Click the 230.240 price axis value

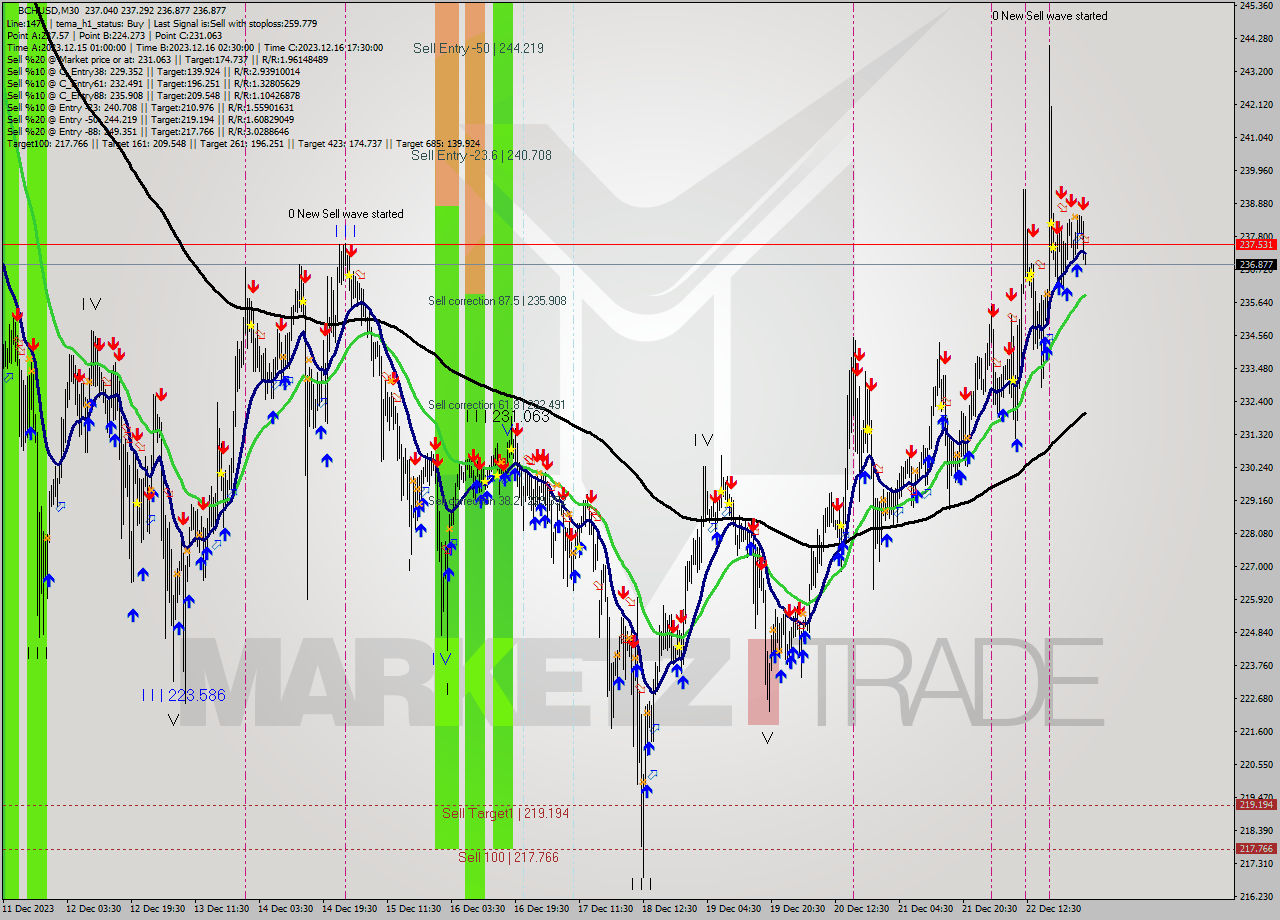[x=1256, y=467]
